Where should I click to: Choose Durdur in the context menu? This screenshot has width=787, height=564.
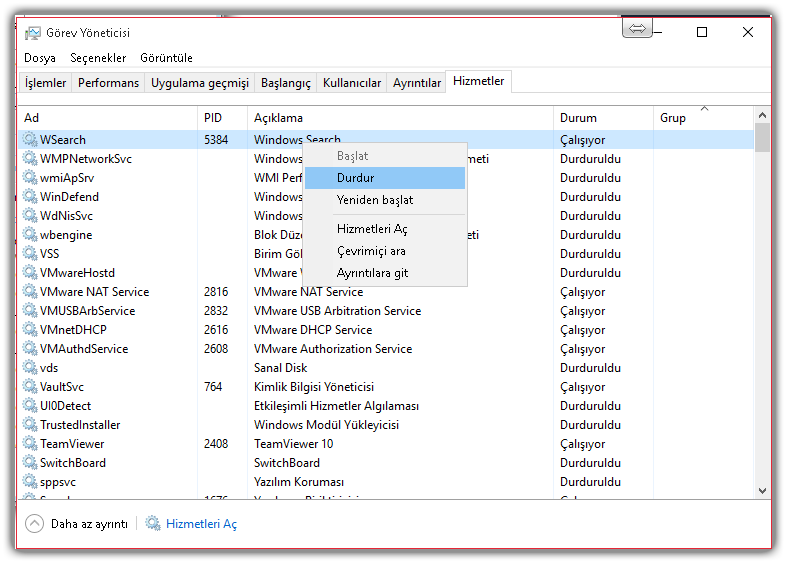(385, 178)
